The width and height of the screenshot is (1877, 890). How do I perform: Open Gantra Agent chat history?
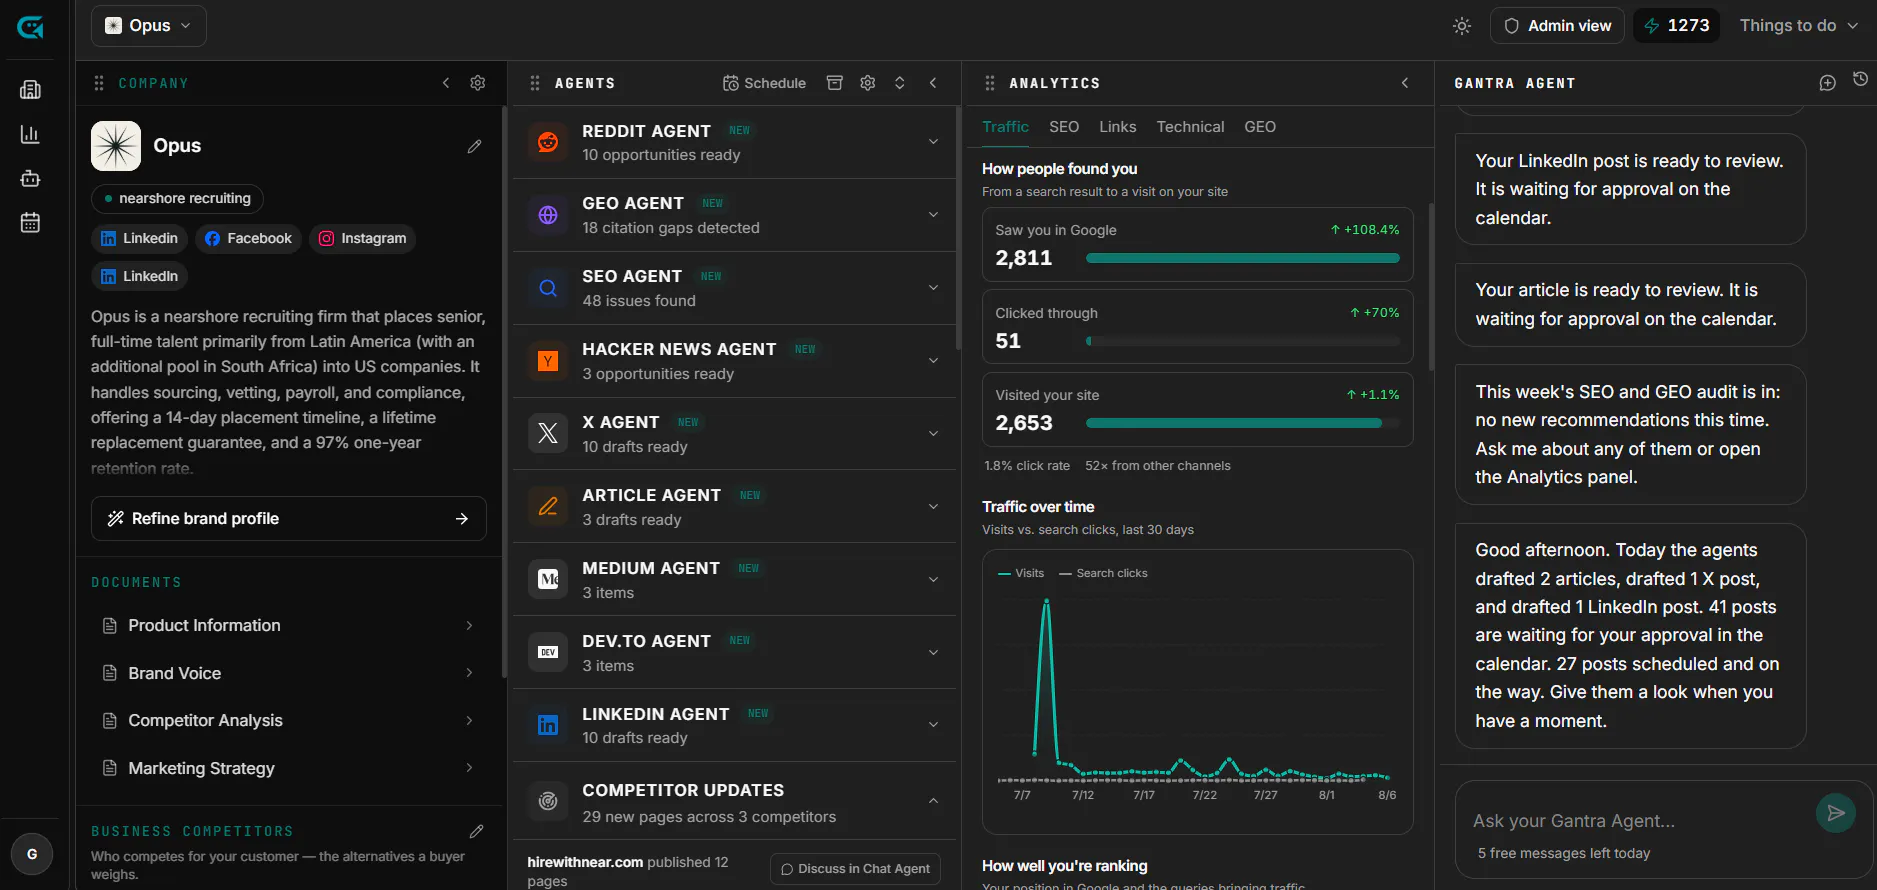pyautogui.click(x=1860, y=79)
